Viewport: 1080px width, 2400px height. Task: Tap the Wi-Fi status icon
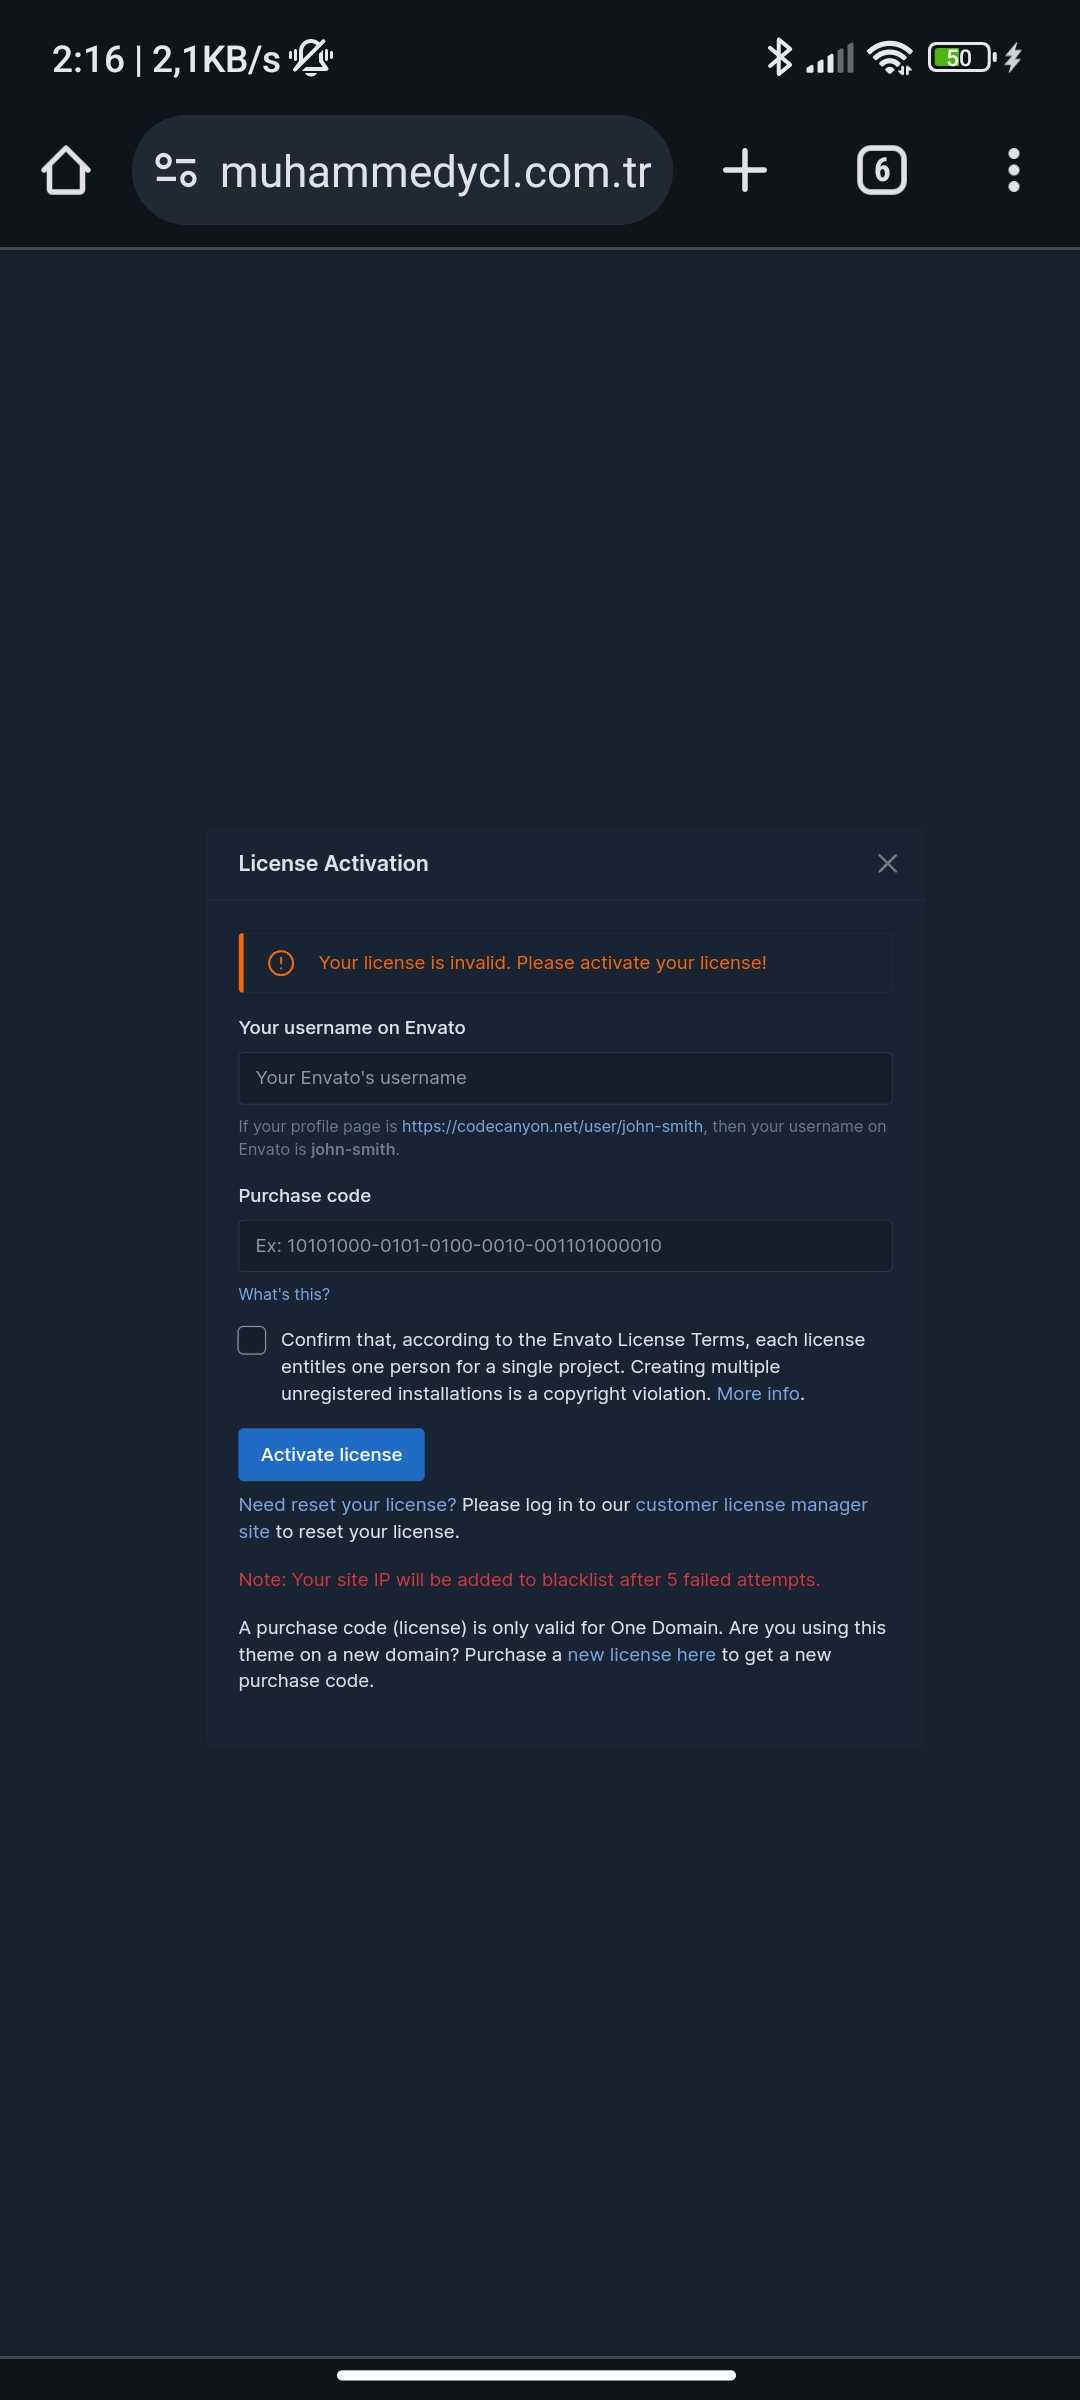890,58
